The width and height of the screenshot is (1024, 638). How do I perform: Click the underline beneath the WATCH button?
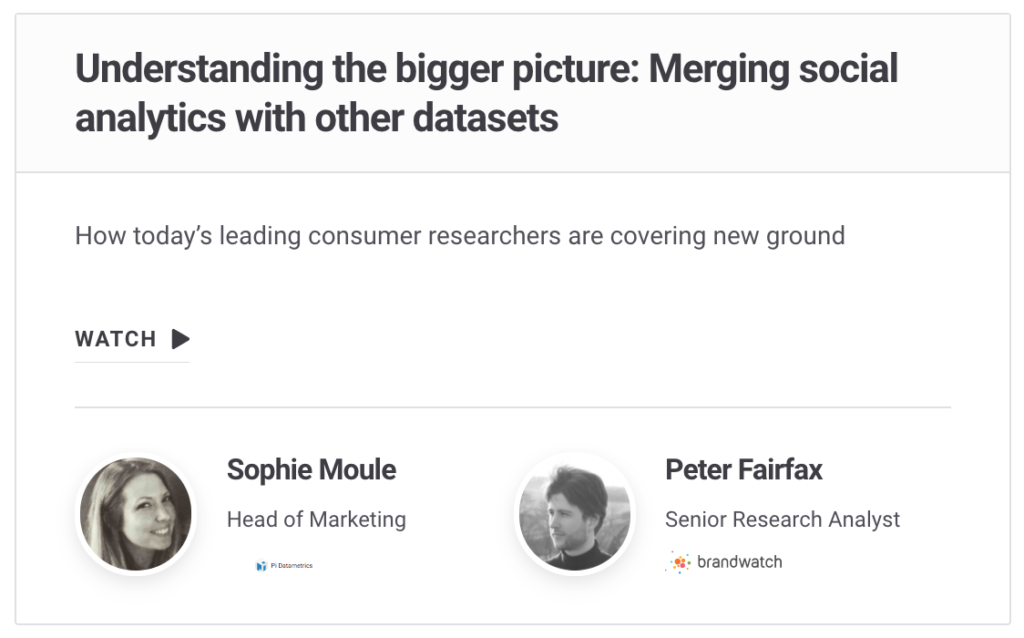(x=132, y=362)
